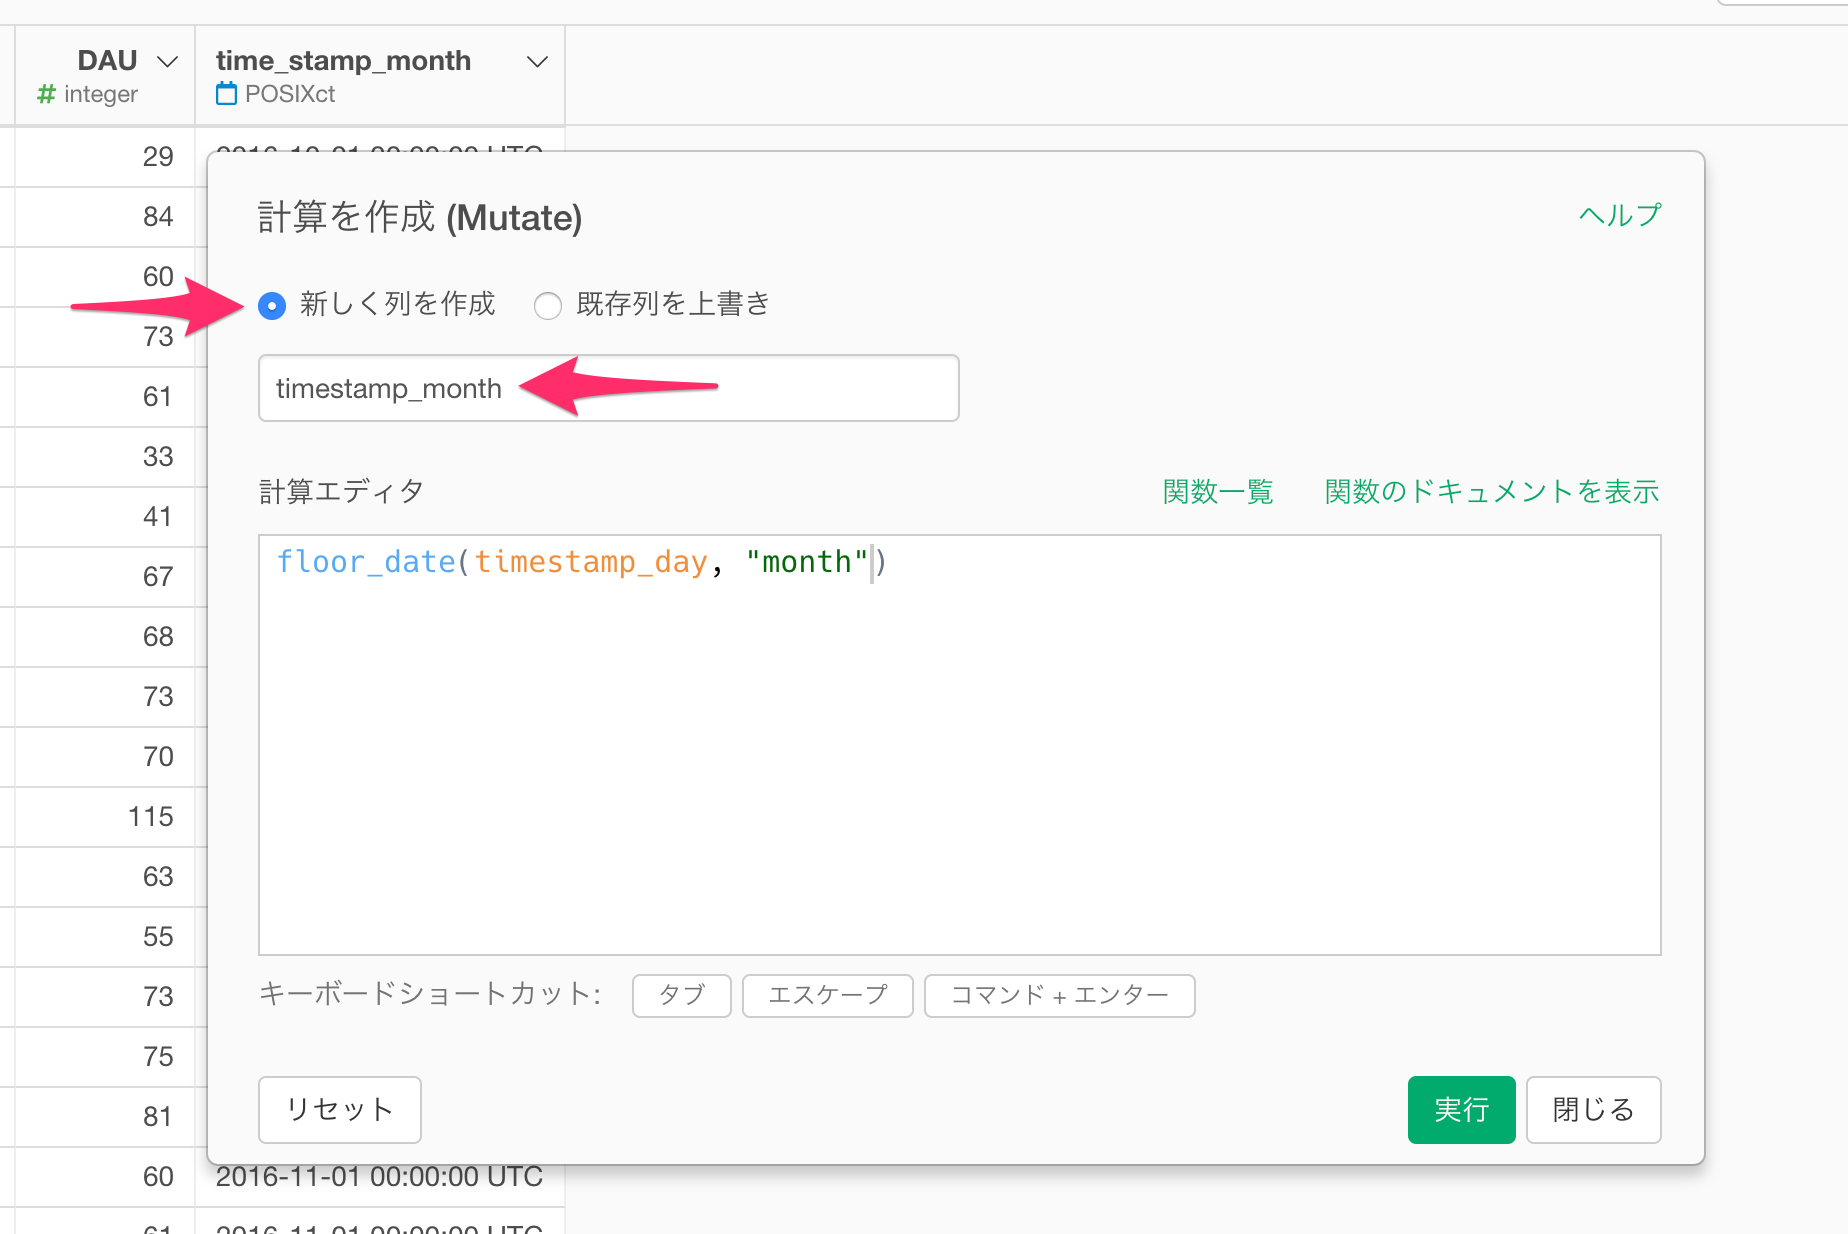1848x1234 pixels.
Task: Click the timestamp_month column name field
Action: pos(608,388)
